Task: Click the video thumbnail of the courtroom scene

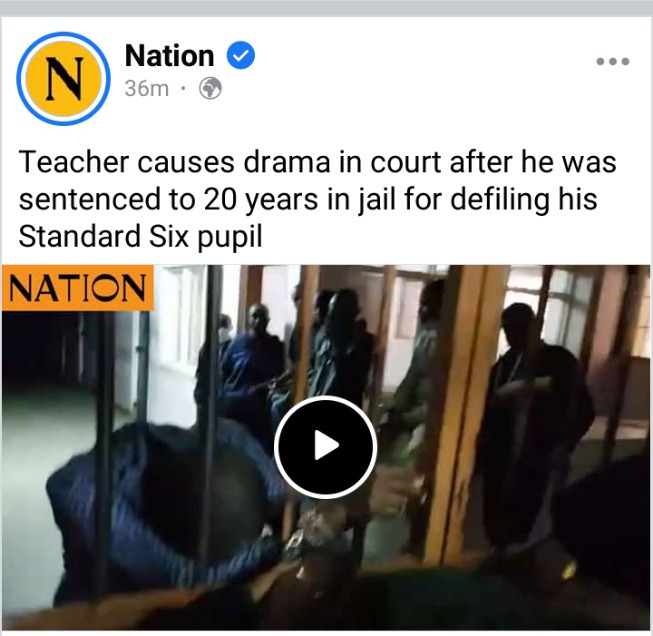Action: [x=326, y=447]
